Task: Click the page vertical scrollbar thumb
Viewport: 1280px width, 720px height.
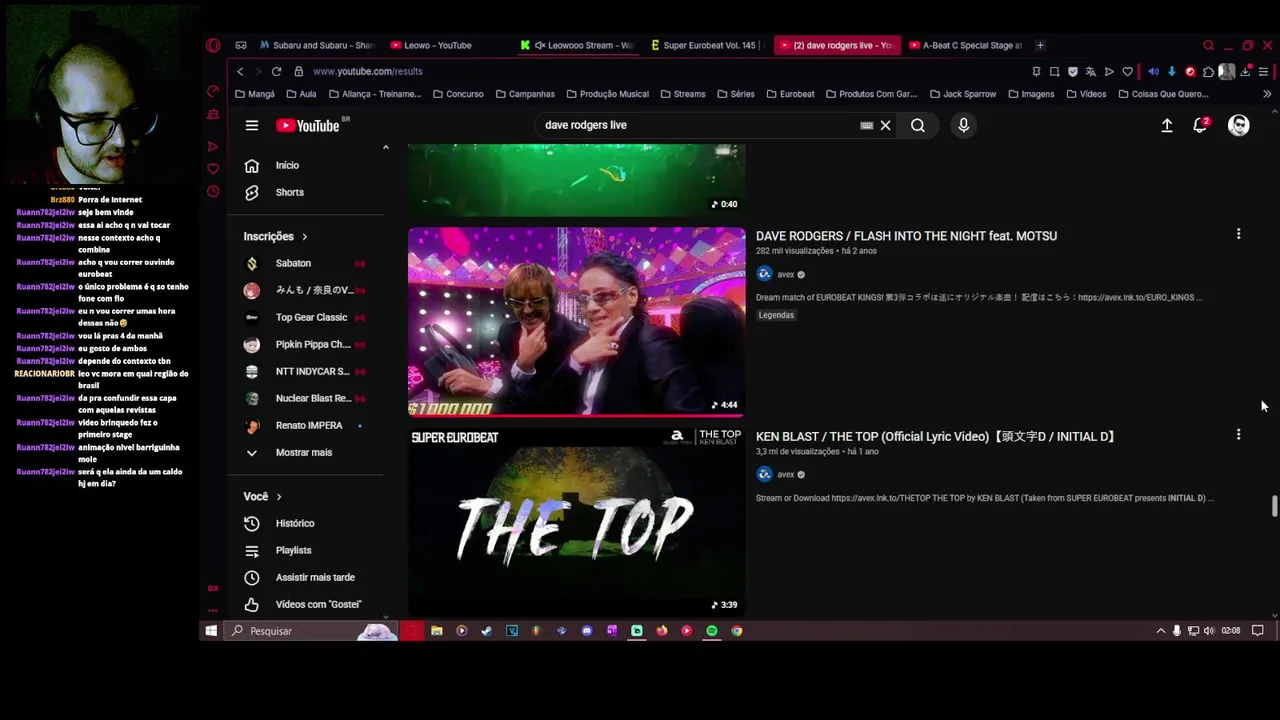Action: (x=1274, y=505)
